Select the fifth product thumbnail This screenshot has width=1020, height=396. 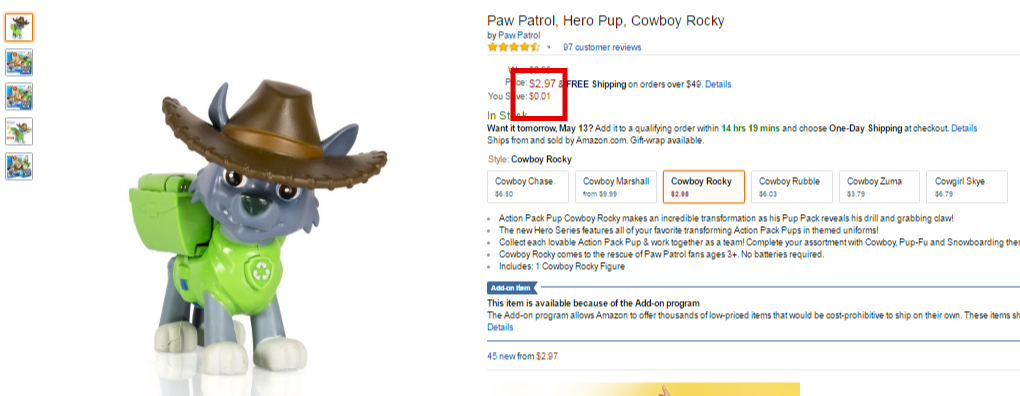coord(19,166)
